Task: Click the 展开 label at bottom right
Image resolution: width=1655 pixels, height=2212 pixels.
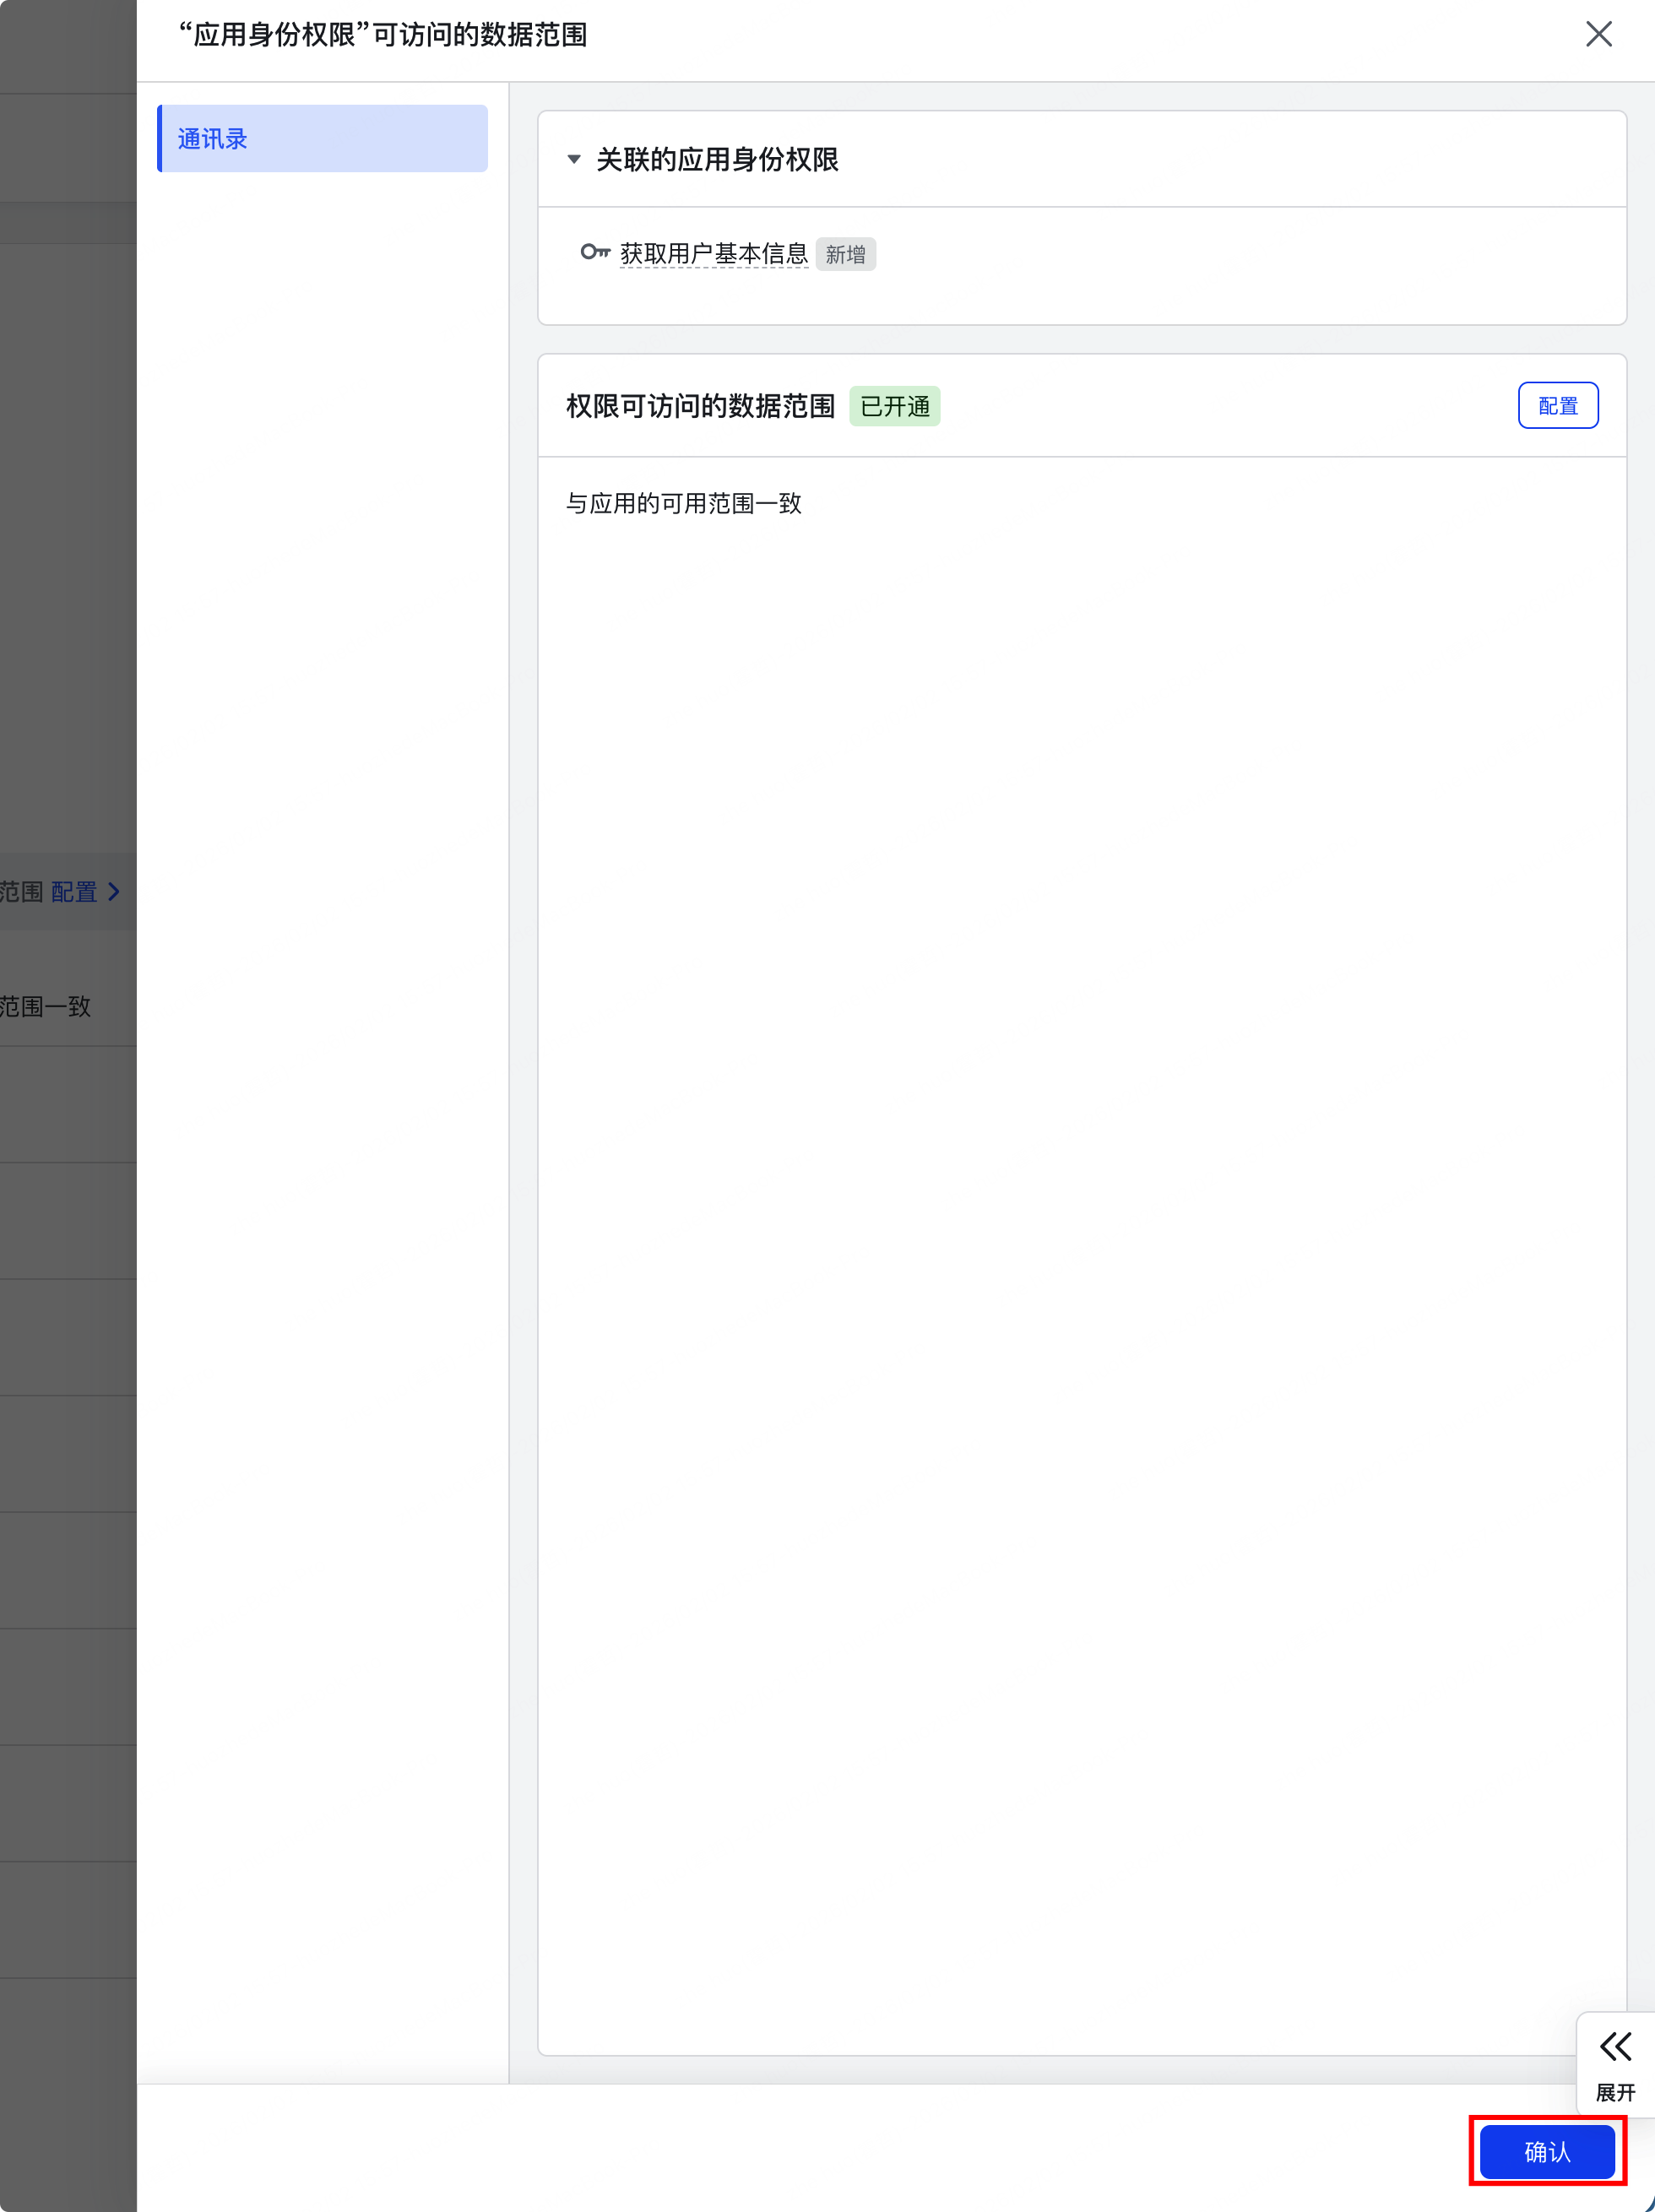Action: tap(1615, 2092)
